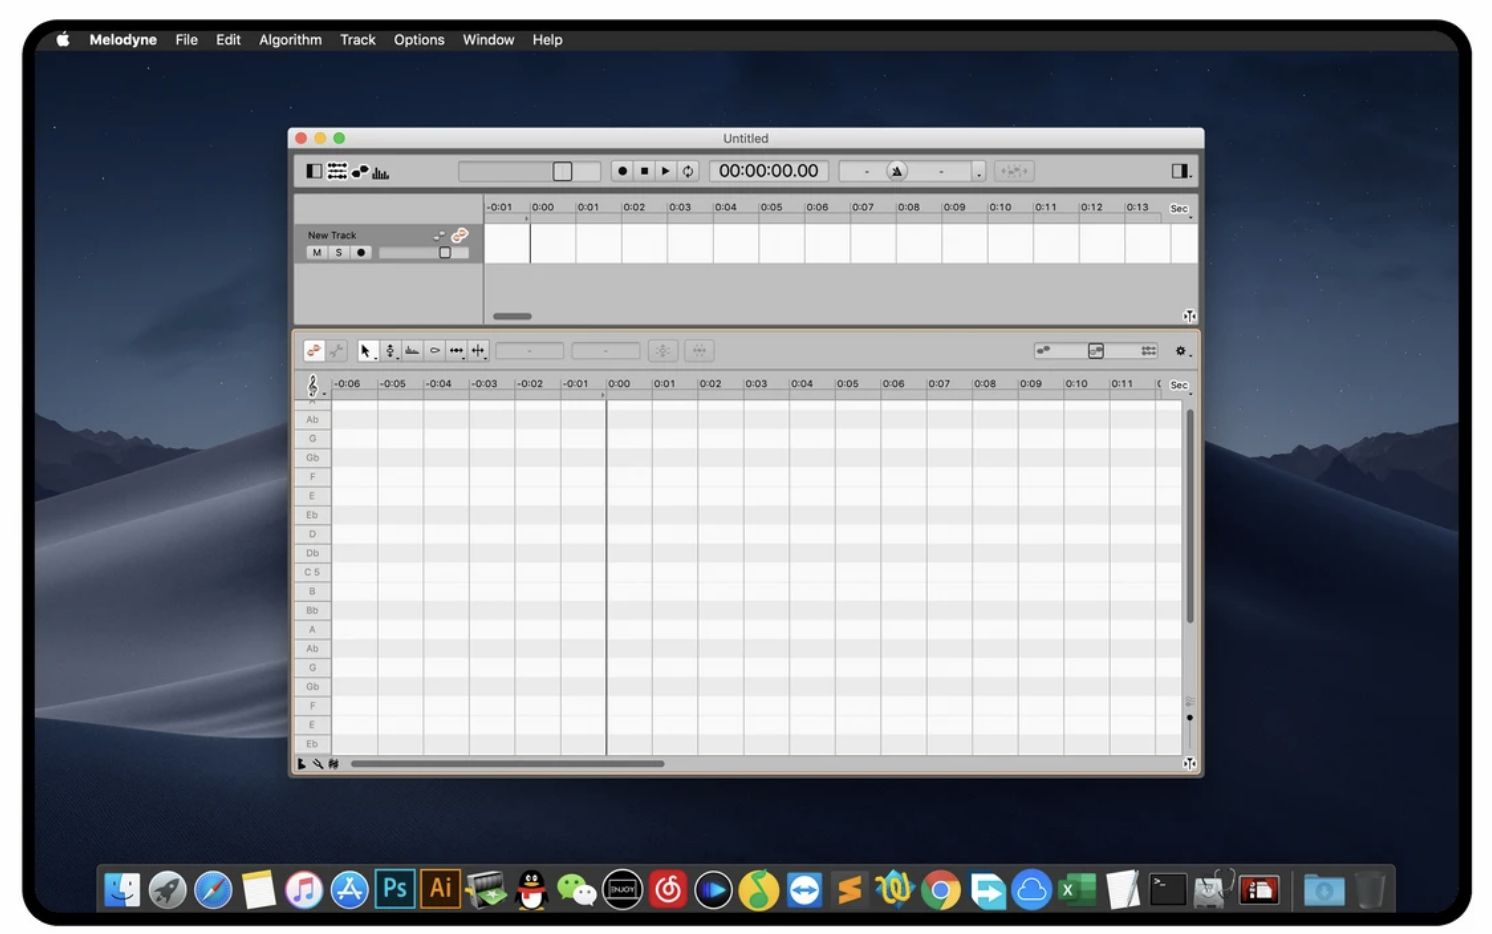Select the Formant tool
The image size is (1492, 934).
[412, 351]
